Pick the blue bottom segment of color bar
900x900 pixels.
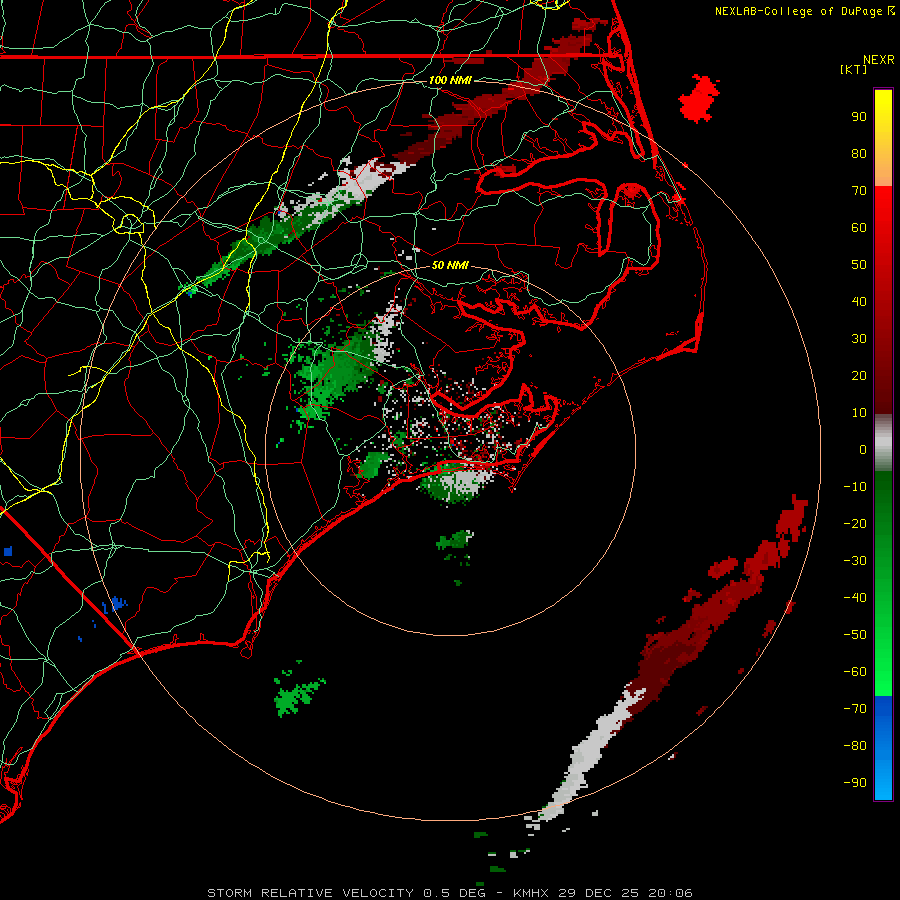(x=883, y=748)
